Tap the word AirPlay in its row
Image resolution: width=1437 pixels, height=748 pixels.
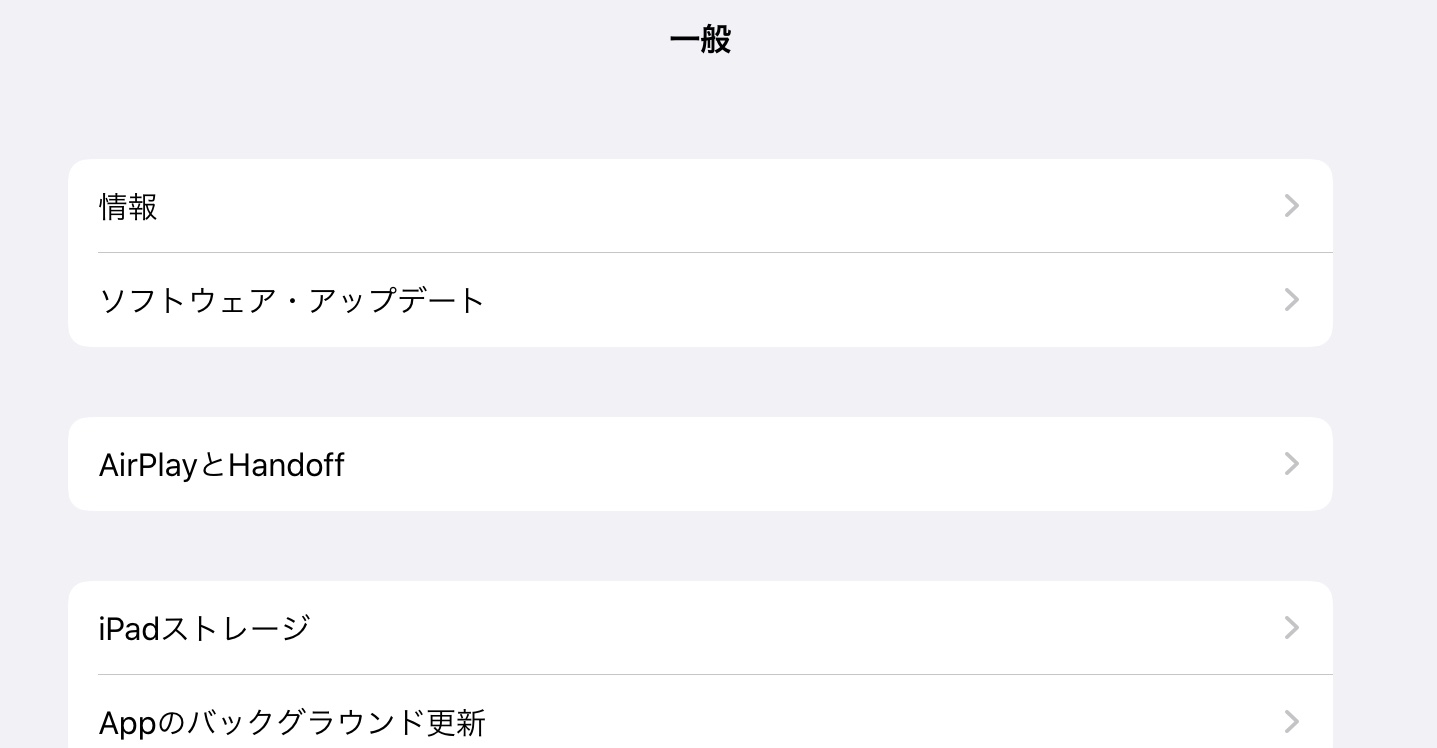tap(148, 465)
